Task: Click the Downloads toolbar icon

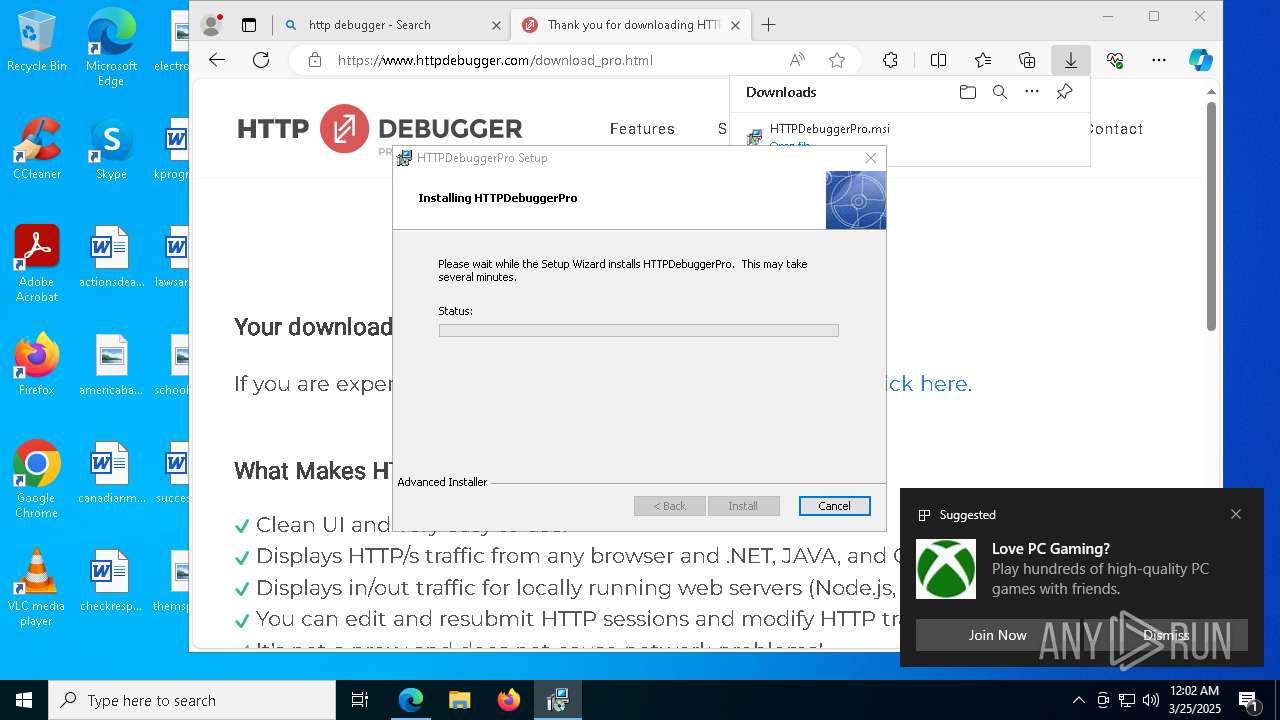Action: [x=1070, y=60]
